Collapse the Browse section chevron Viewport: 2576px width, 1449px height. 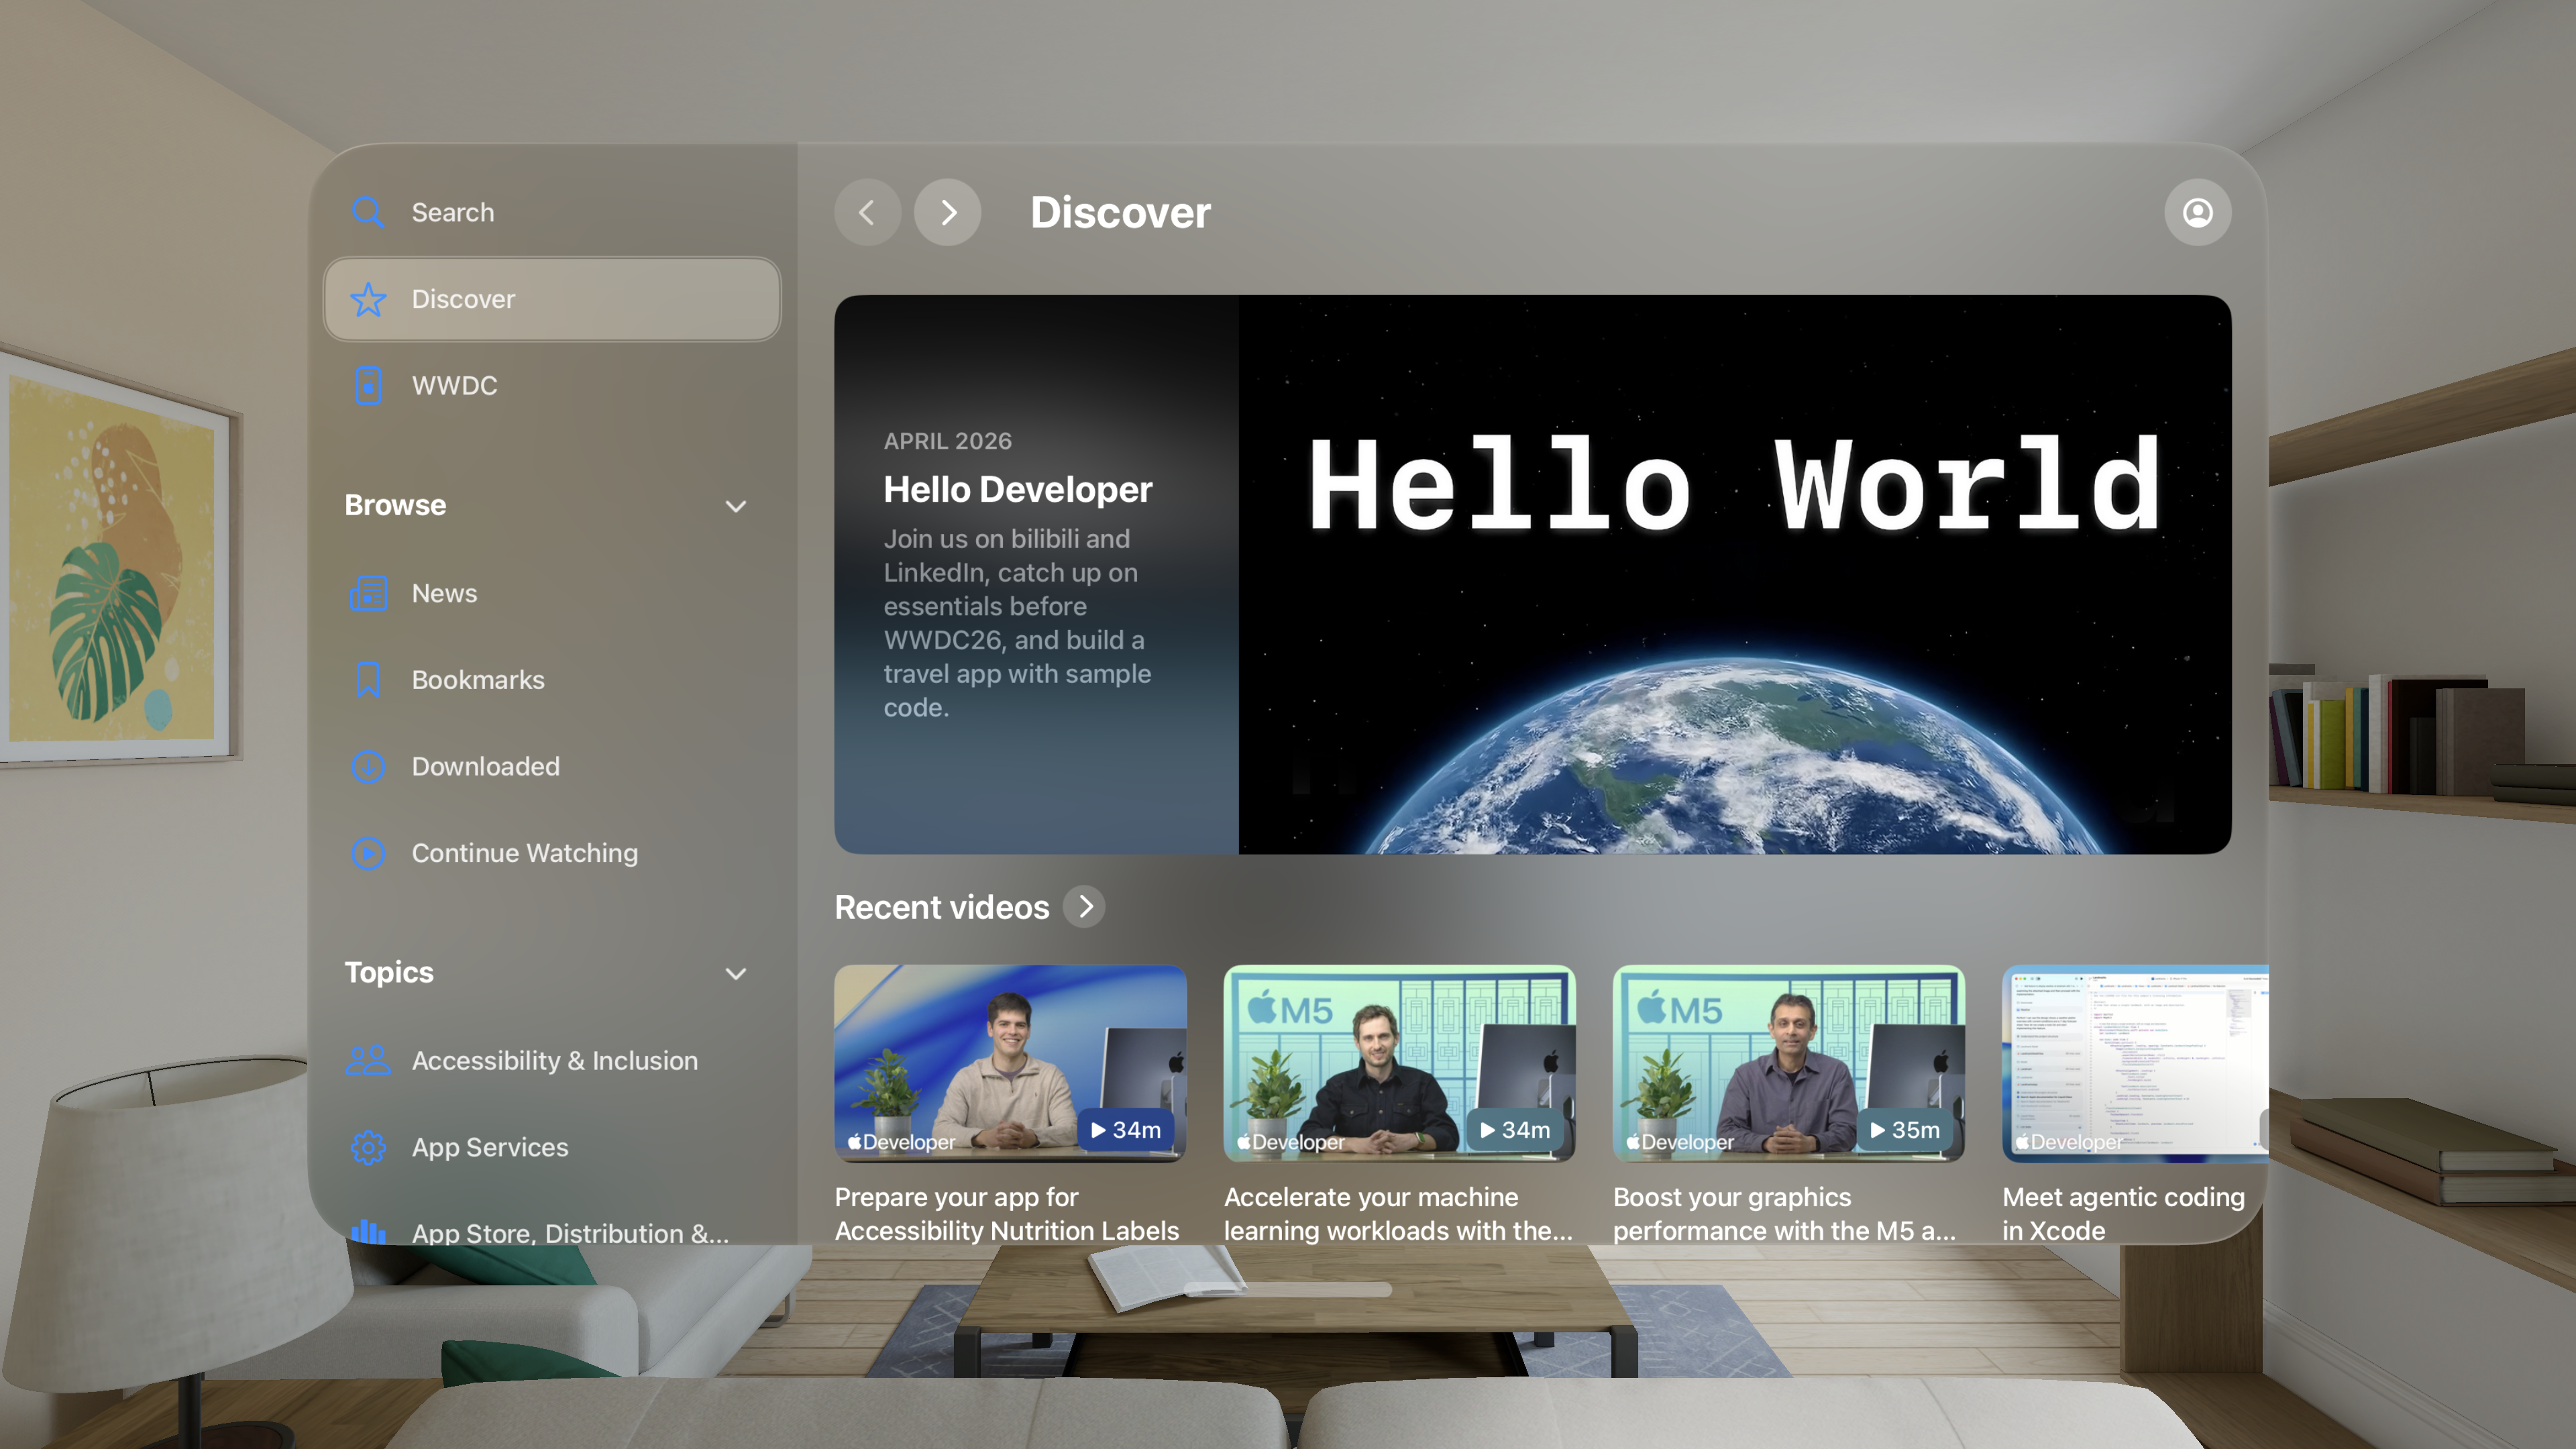point(736,506)
